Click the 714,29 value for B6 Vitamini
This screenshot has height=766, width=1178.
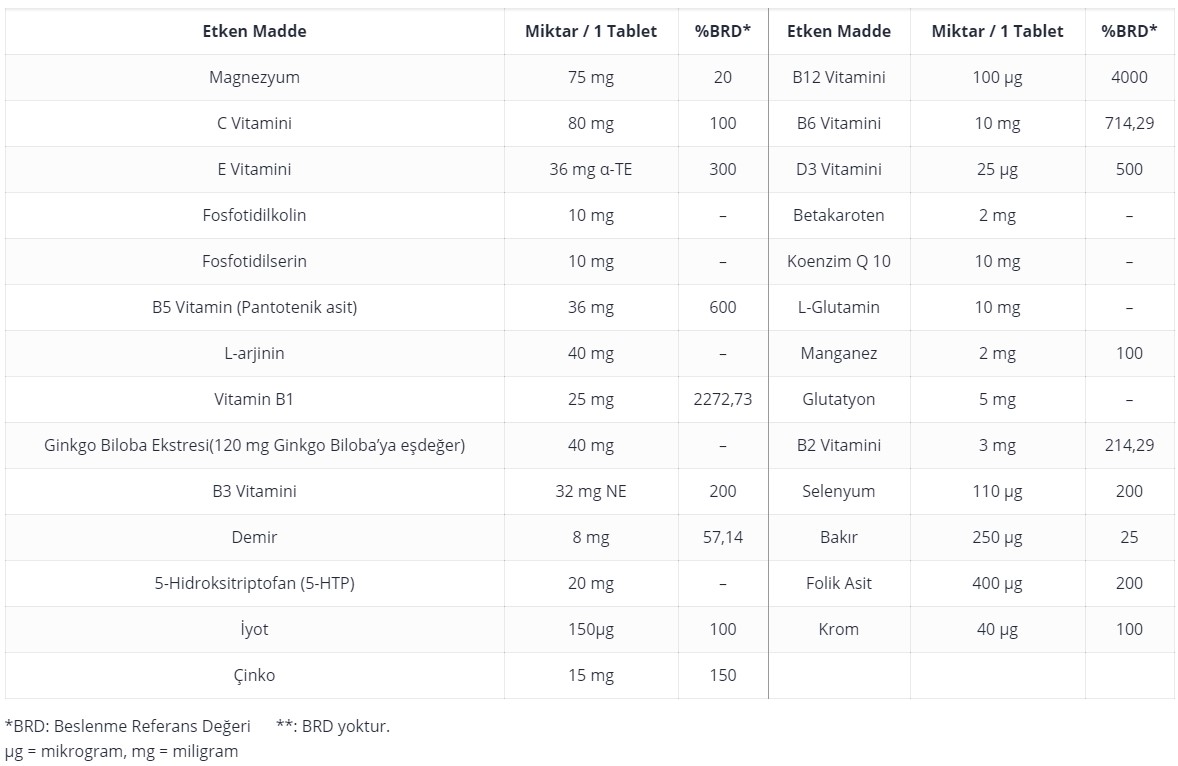tap(1129, 124)
